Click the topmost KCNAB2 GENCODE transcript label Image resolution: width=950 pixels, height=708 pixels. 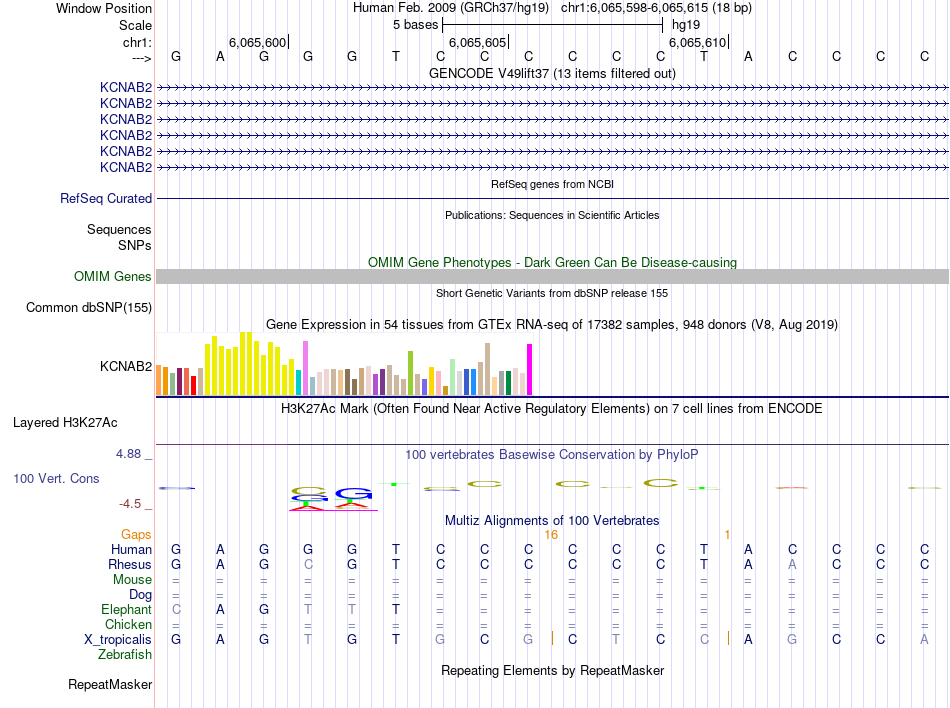coord(126,87)
